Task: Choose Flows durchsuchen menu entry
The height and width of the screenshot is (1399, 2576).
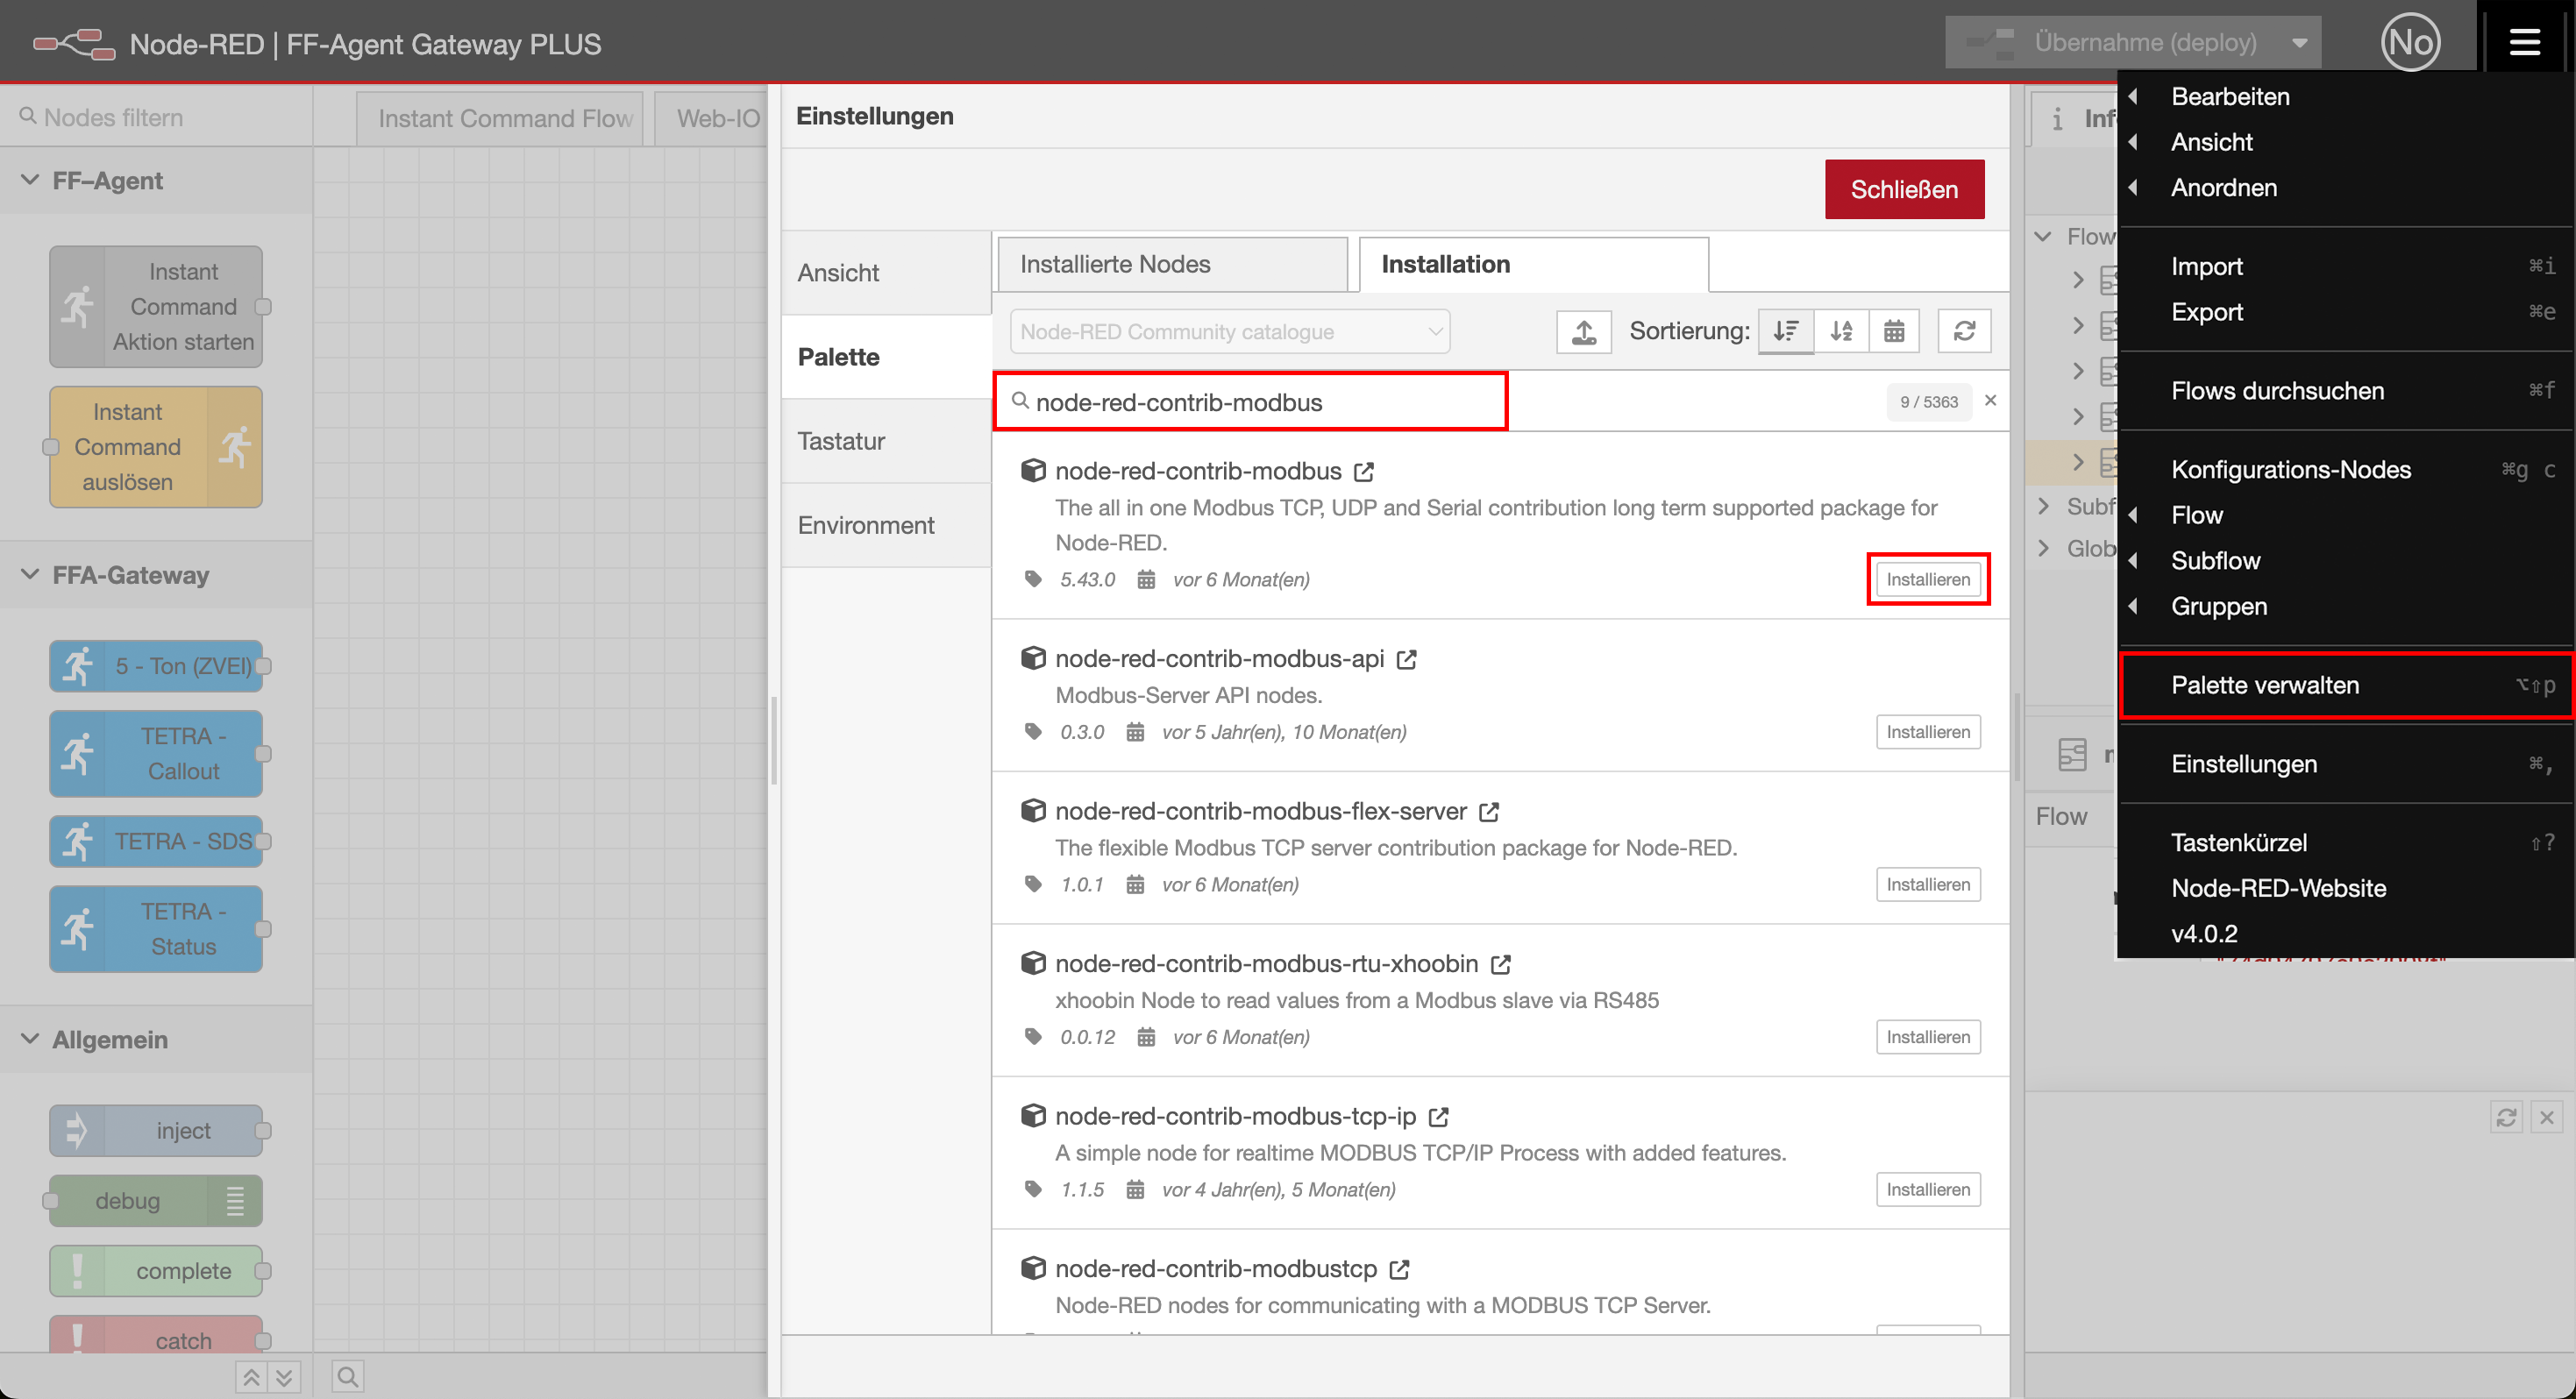Action: (2346, 391)
